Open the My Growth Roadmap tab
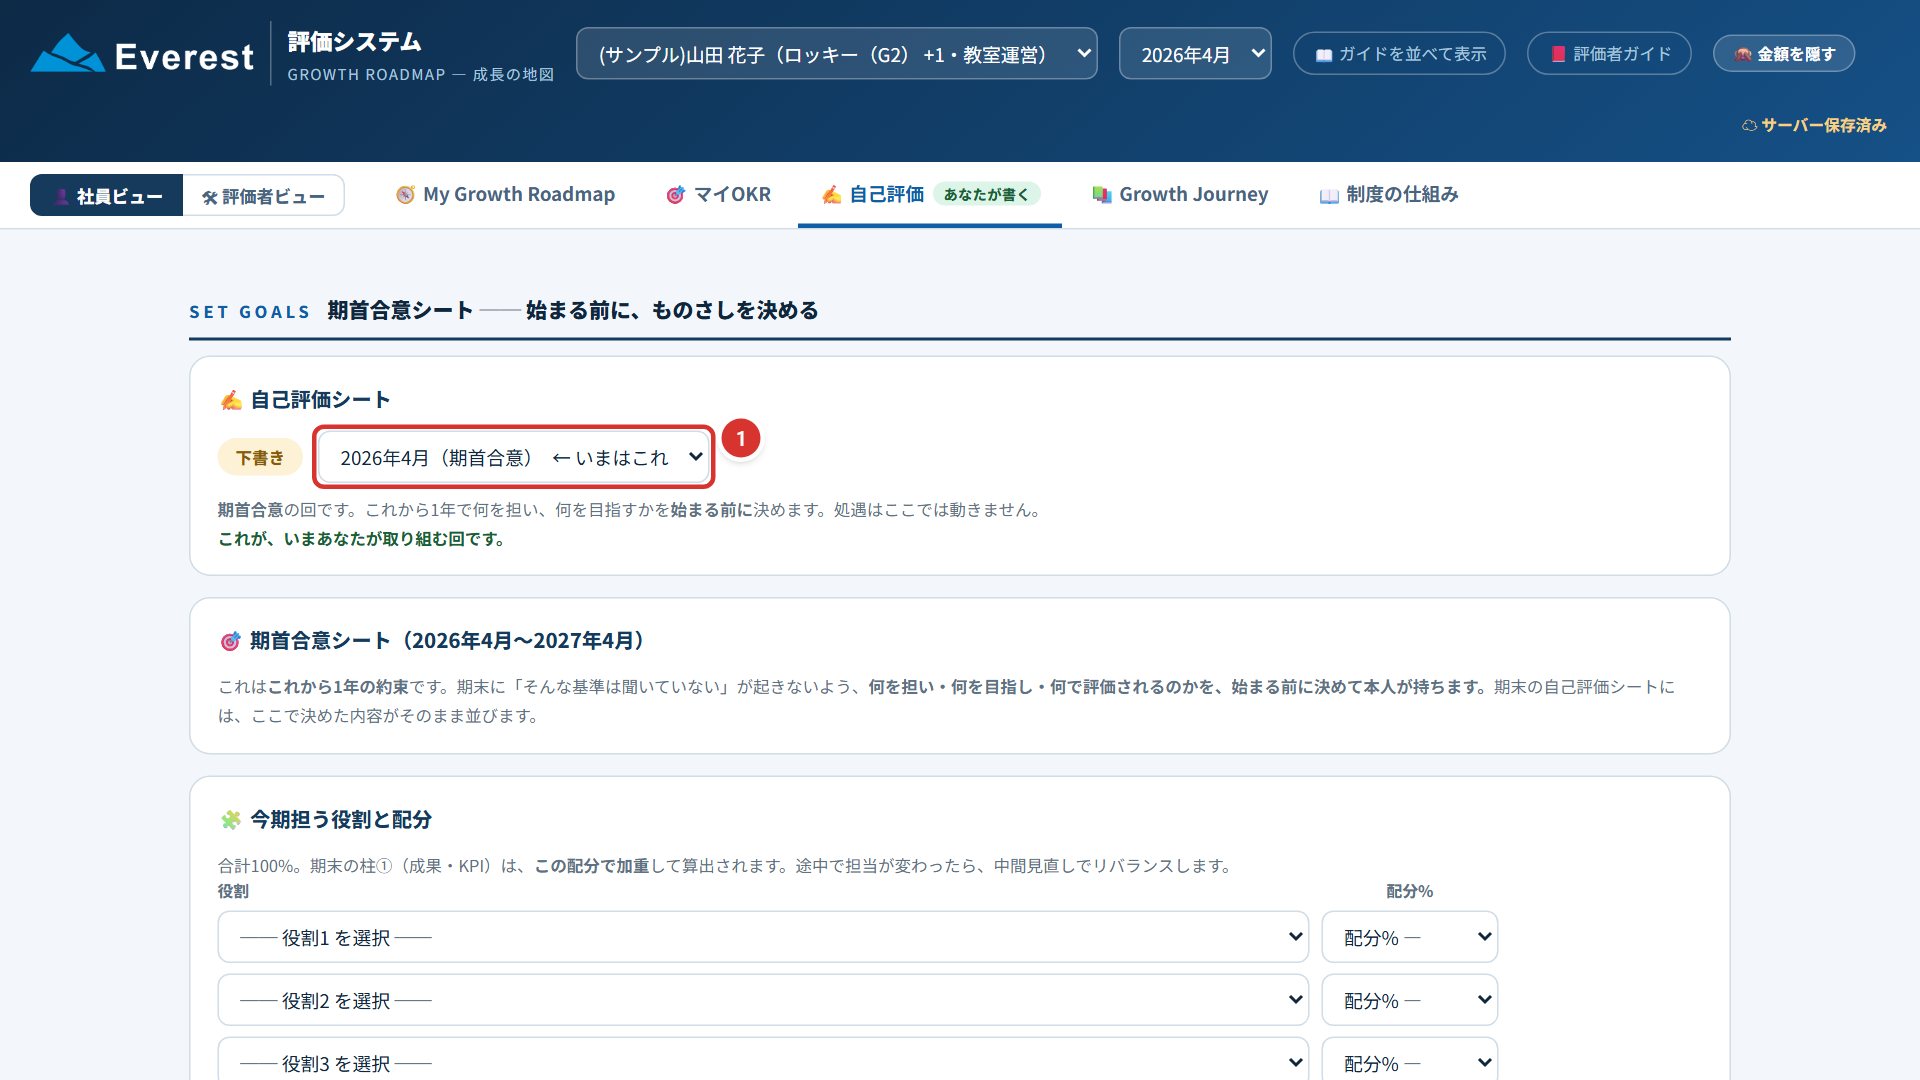 [x=505, y=194]
